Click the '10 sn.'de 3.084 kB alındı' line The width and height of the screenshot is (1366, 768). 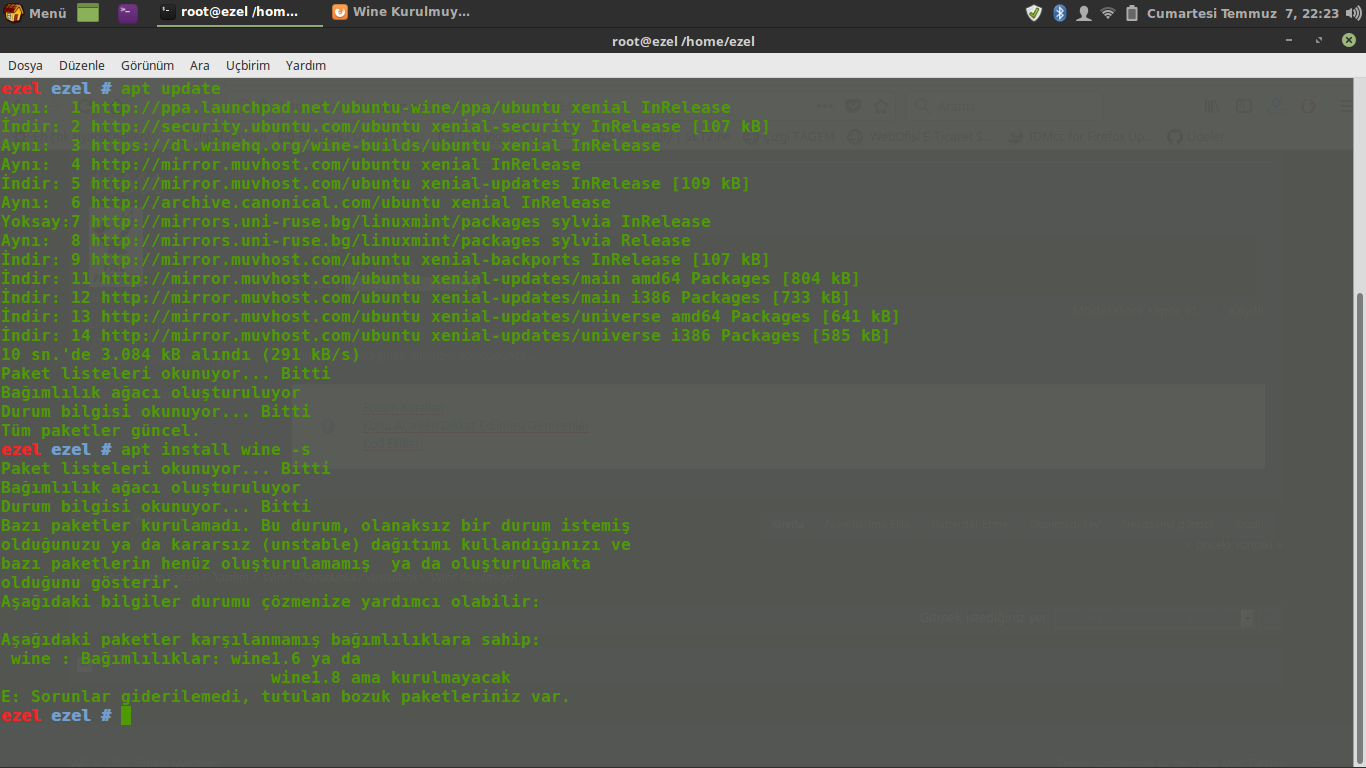coord(181,355)
